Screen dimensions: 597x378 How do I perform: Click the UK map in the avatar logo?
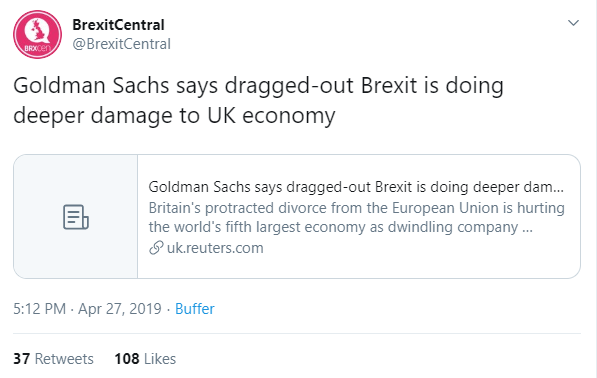click(38, 30)
